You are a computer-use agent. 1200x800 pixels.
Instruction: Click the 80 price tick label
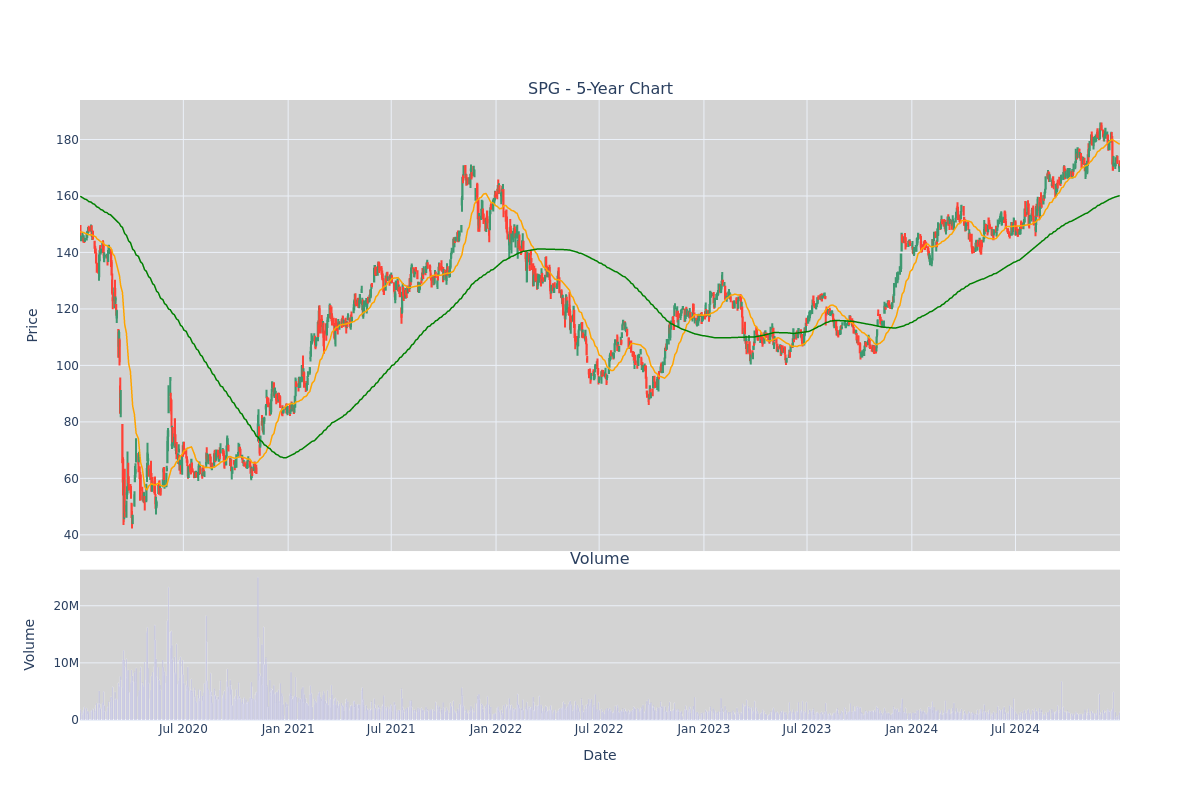pos(71,422)
